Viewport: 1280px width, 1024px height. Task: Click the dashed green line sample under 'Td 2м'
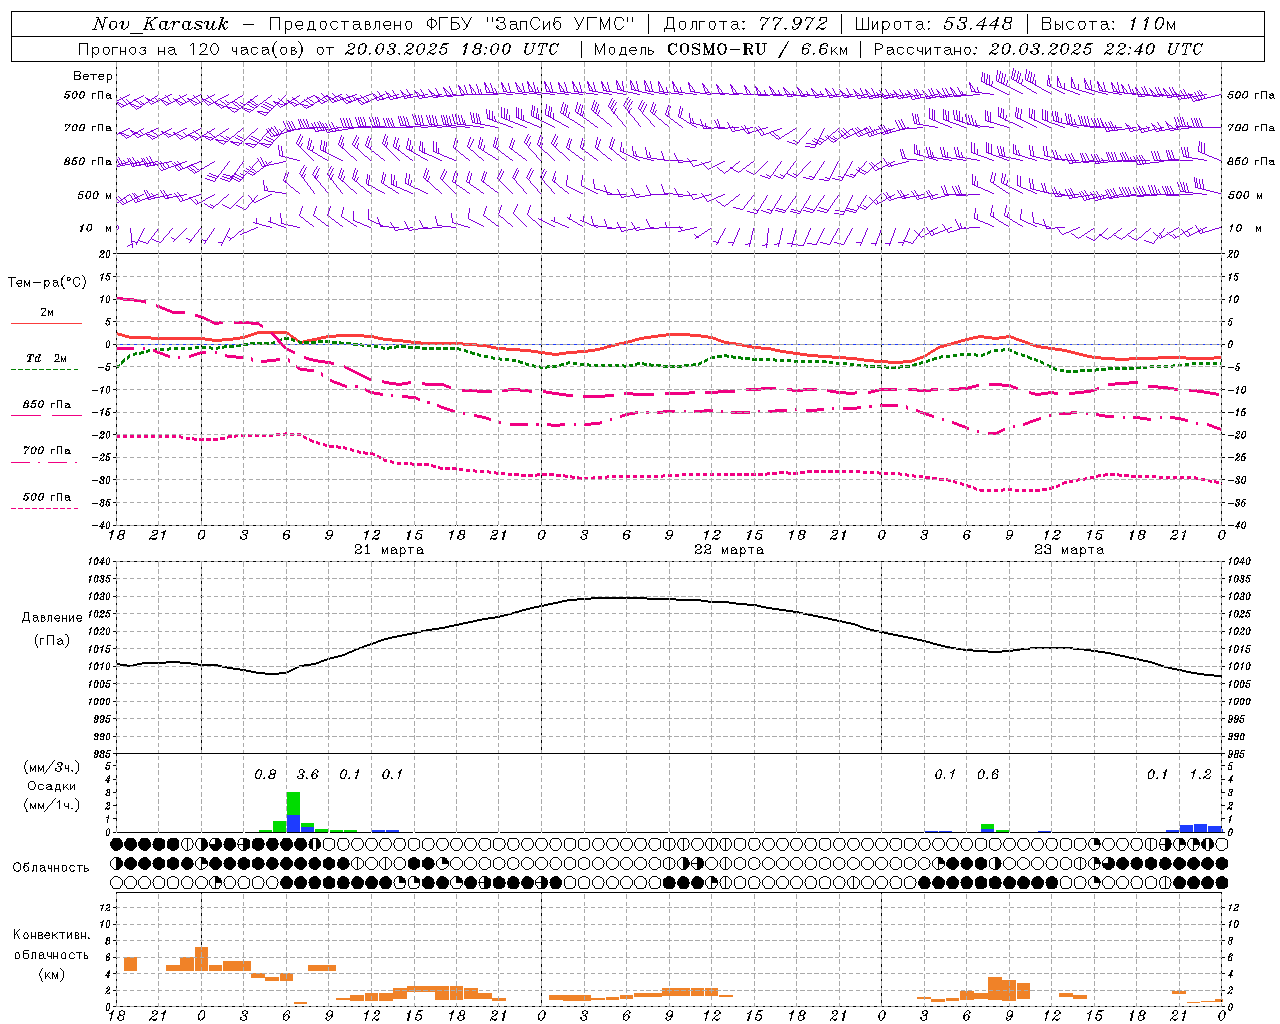pos(44,369)
